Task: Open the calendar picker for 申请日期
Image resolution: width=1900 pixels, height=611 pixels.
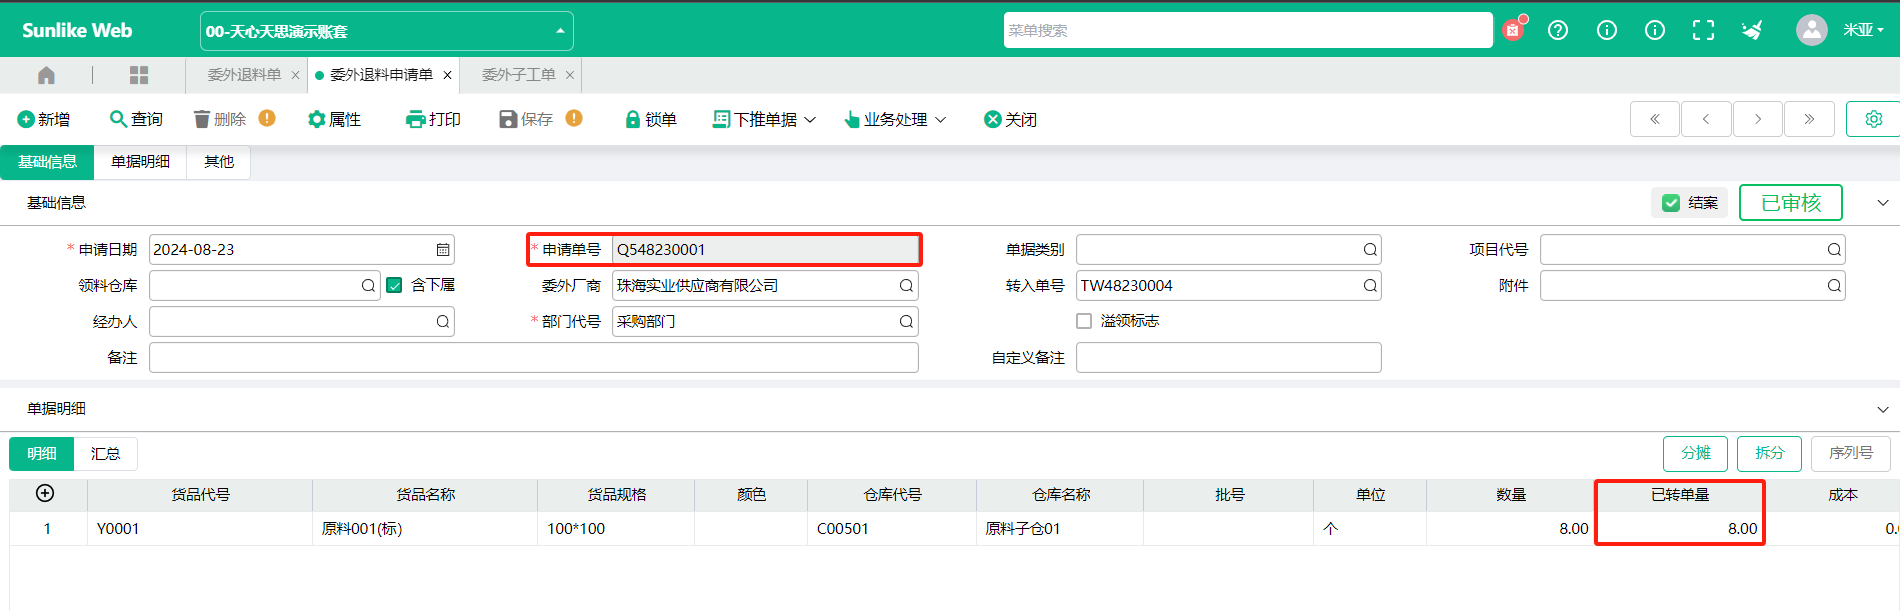Action: pos(442,250)
